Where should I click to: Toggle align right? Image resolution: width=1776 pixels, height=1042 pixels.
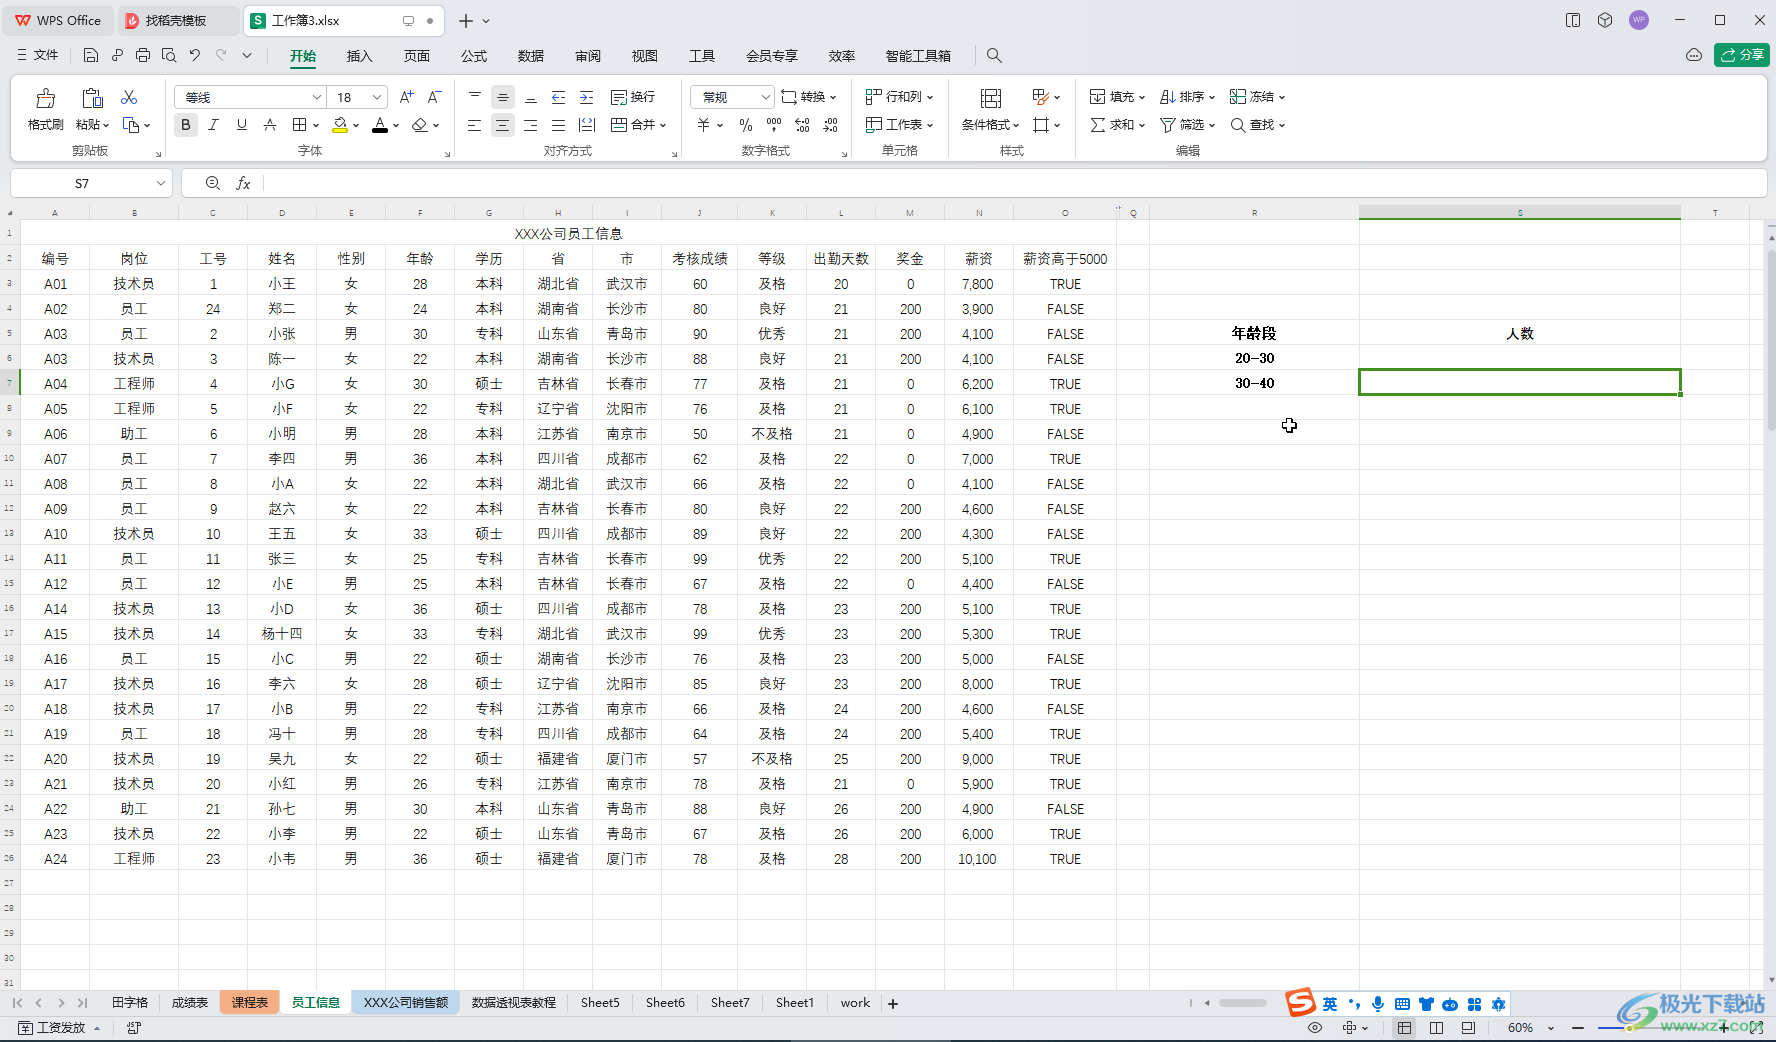[531, 125]
